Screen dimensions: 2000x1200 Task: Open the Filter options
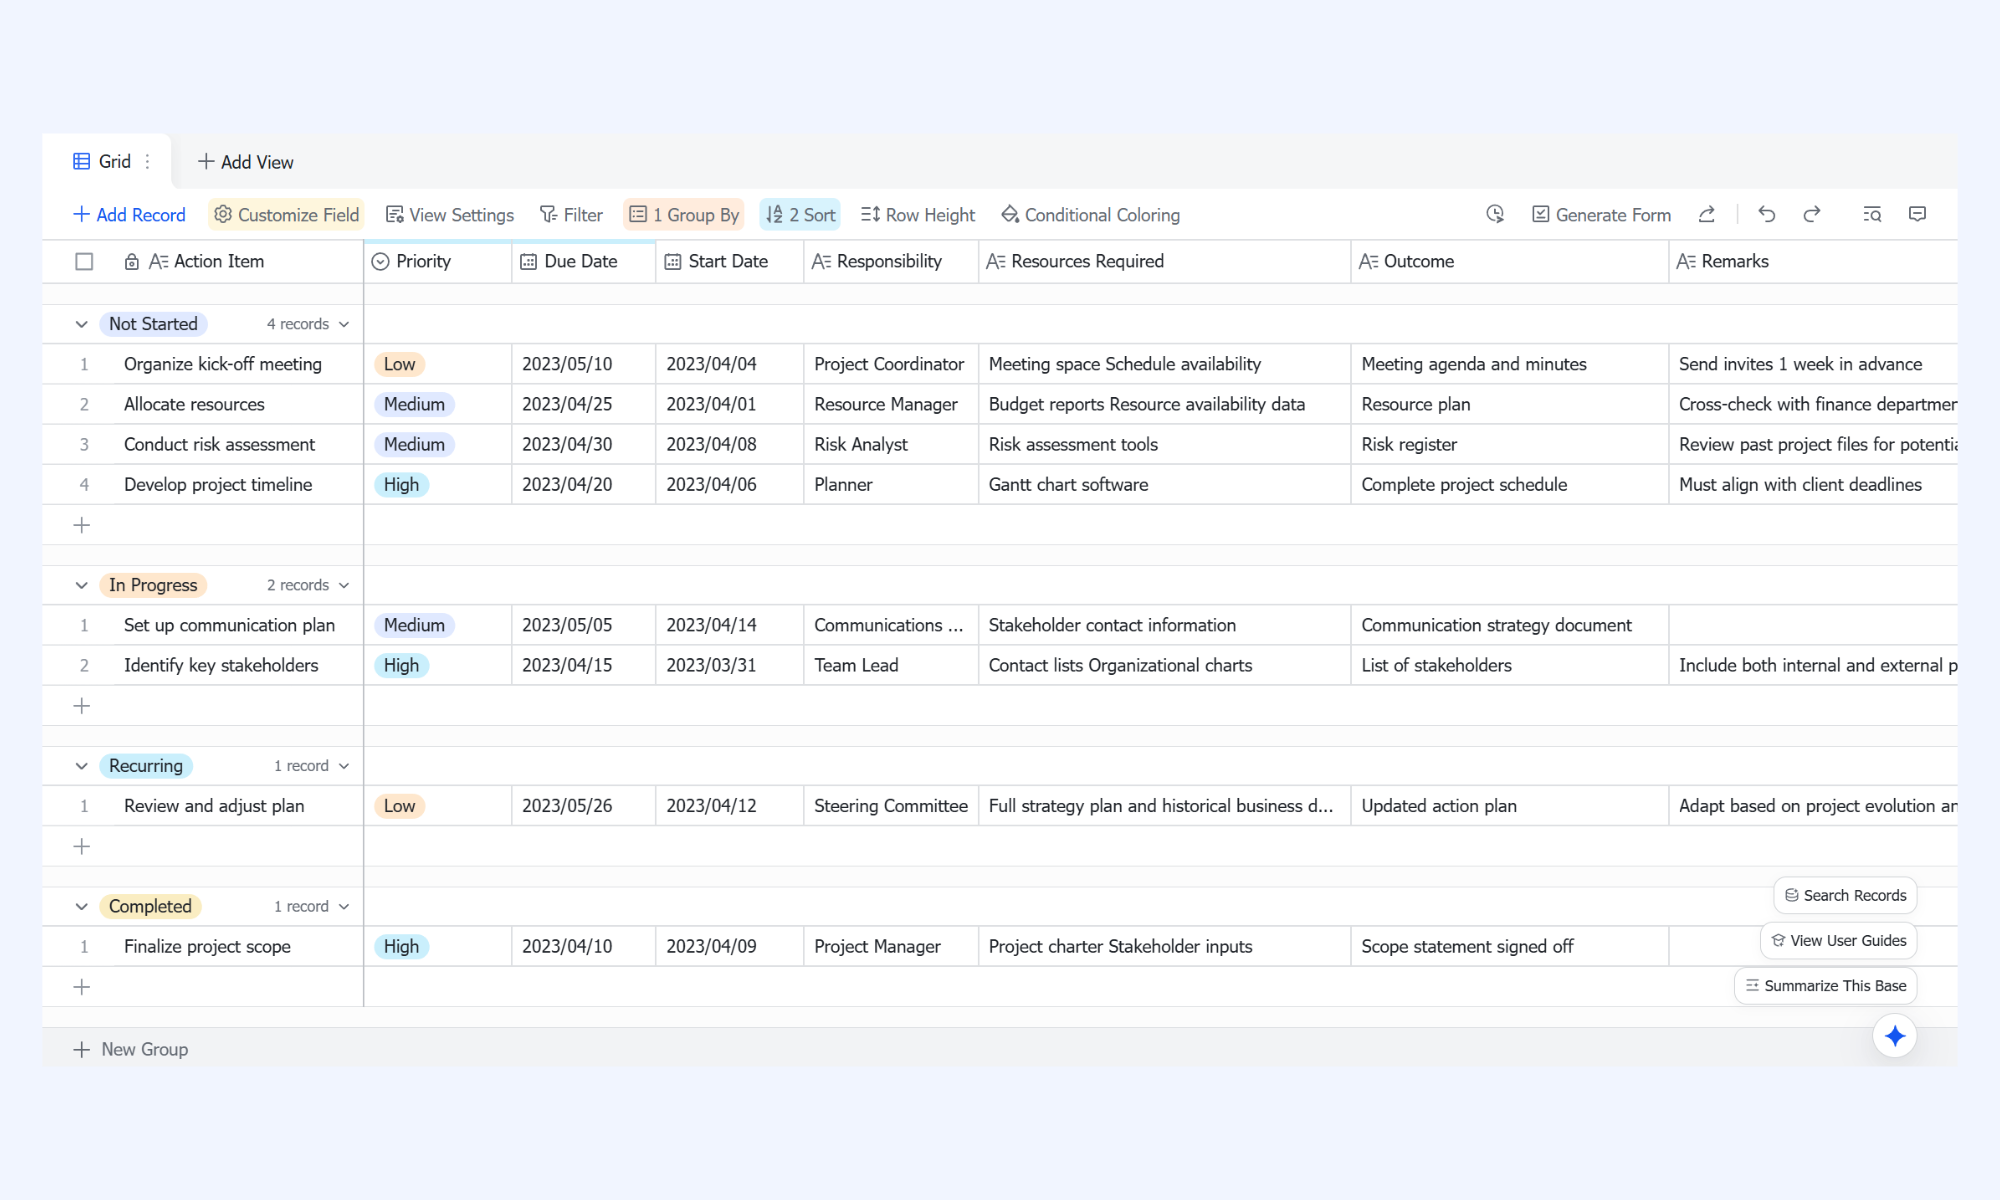click(x=571, y=215)
